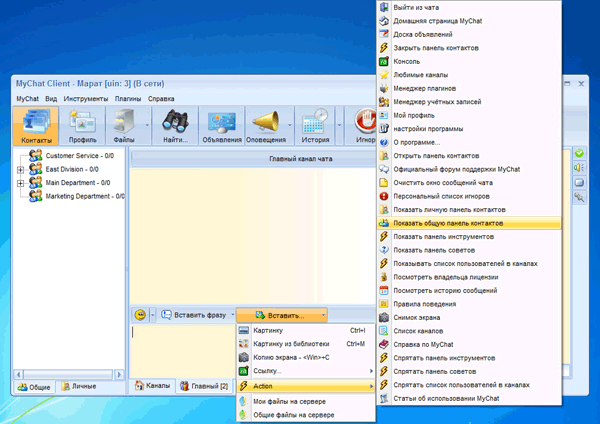Select Выйти из чата action
The height and width of the screenshot is (424, 600).
(x=469, y=8)
